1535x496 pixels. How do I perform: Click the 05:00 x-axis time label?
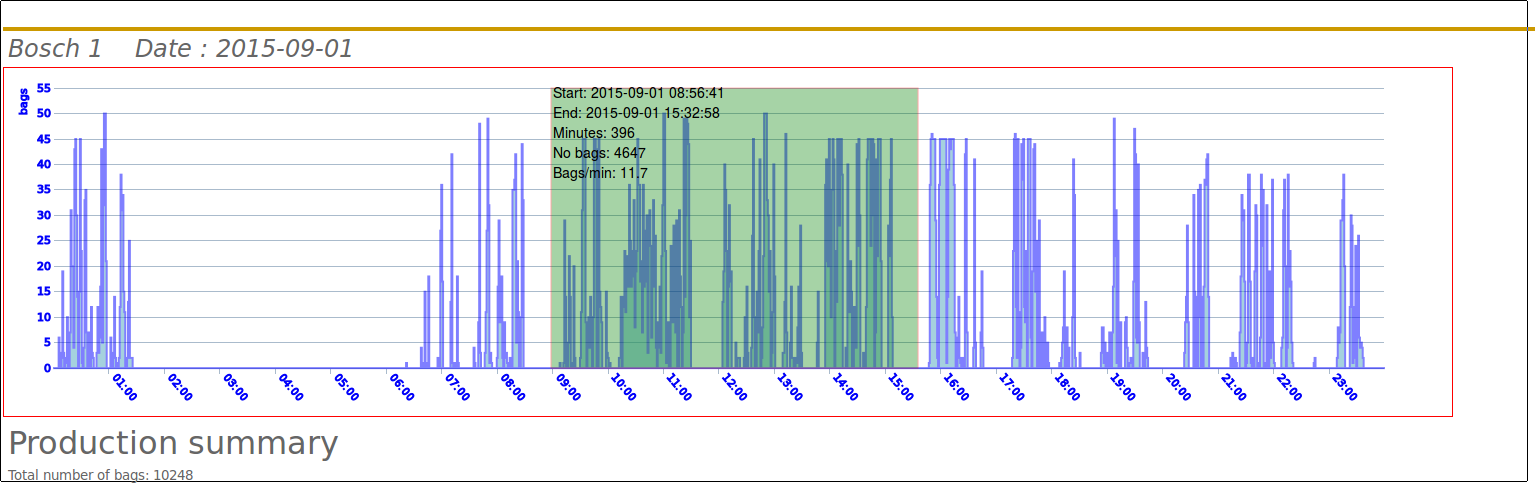(x=346, y=388)
